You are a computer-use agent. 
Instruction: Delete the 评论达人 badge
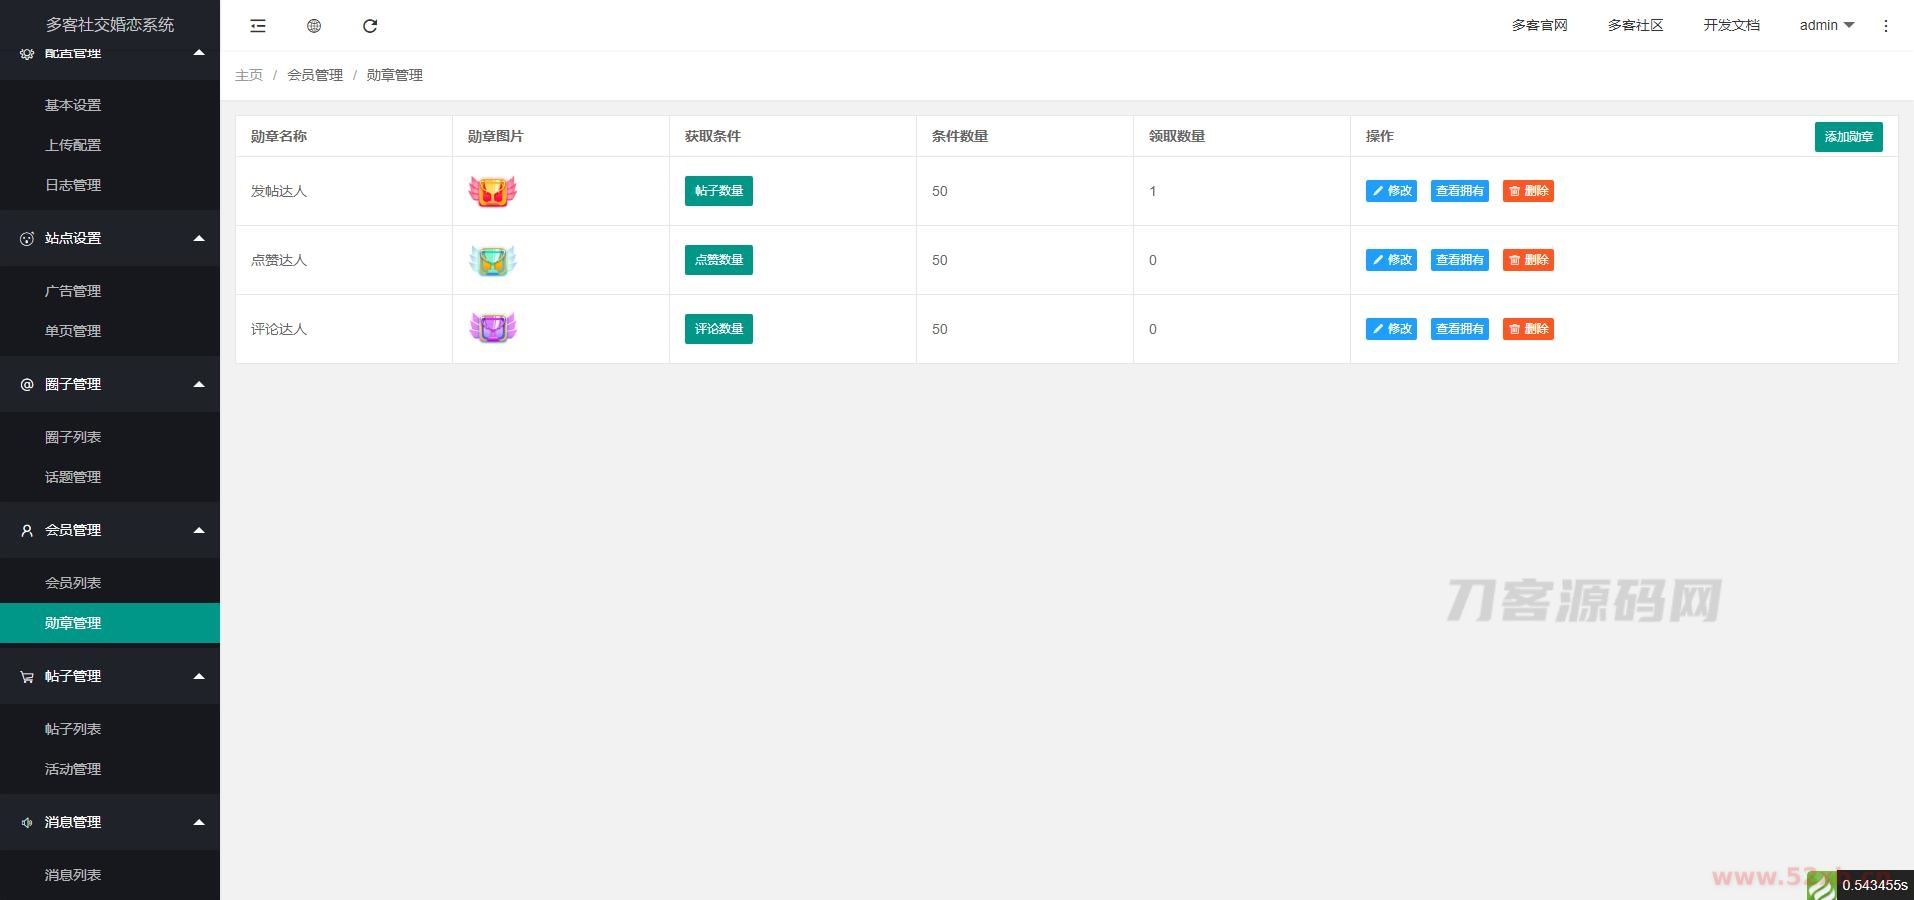click(1527, 329)
